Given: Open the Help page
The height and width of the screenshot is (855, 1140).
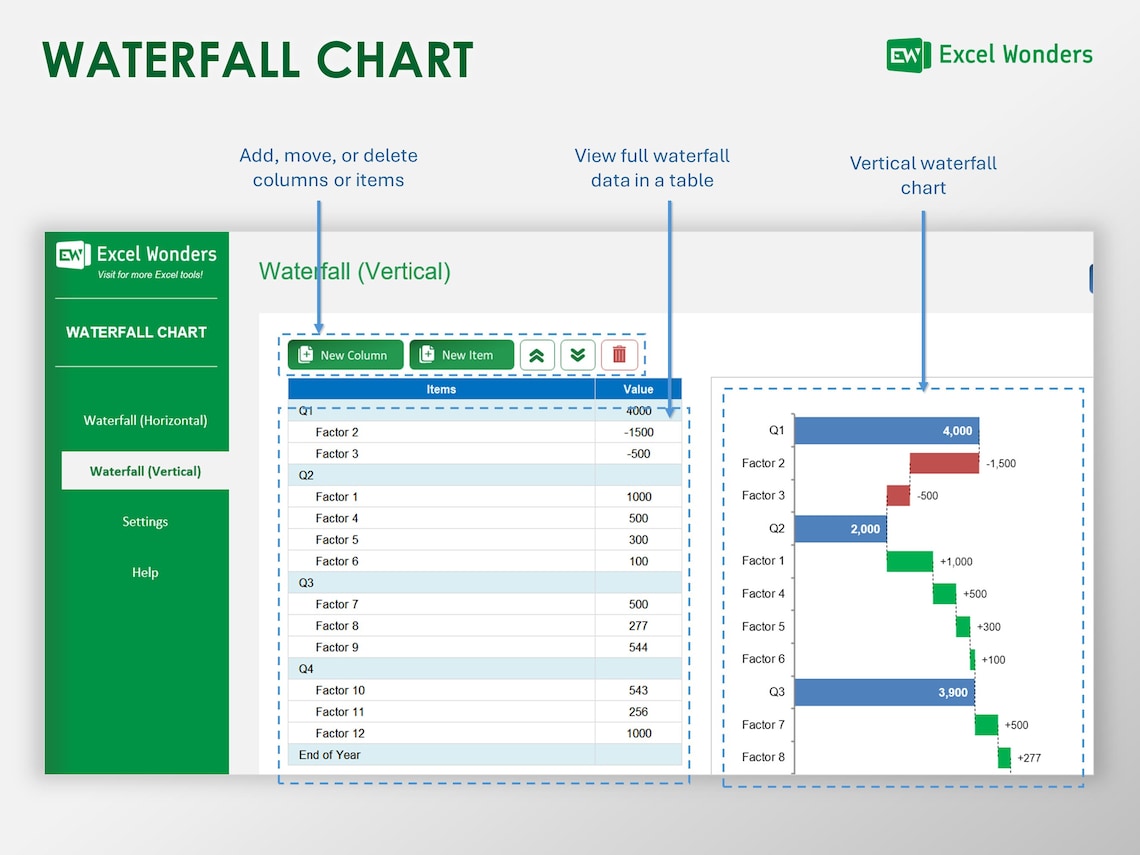Looking at the screenshot, I should click(145, 572).
